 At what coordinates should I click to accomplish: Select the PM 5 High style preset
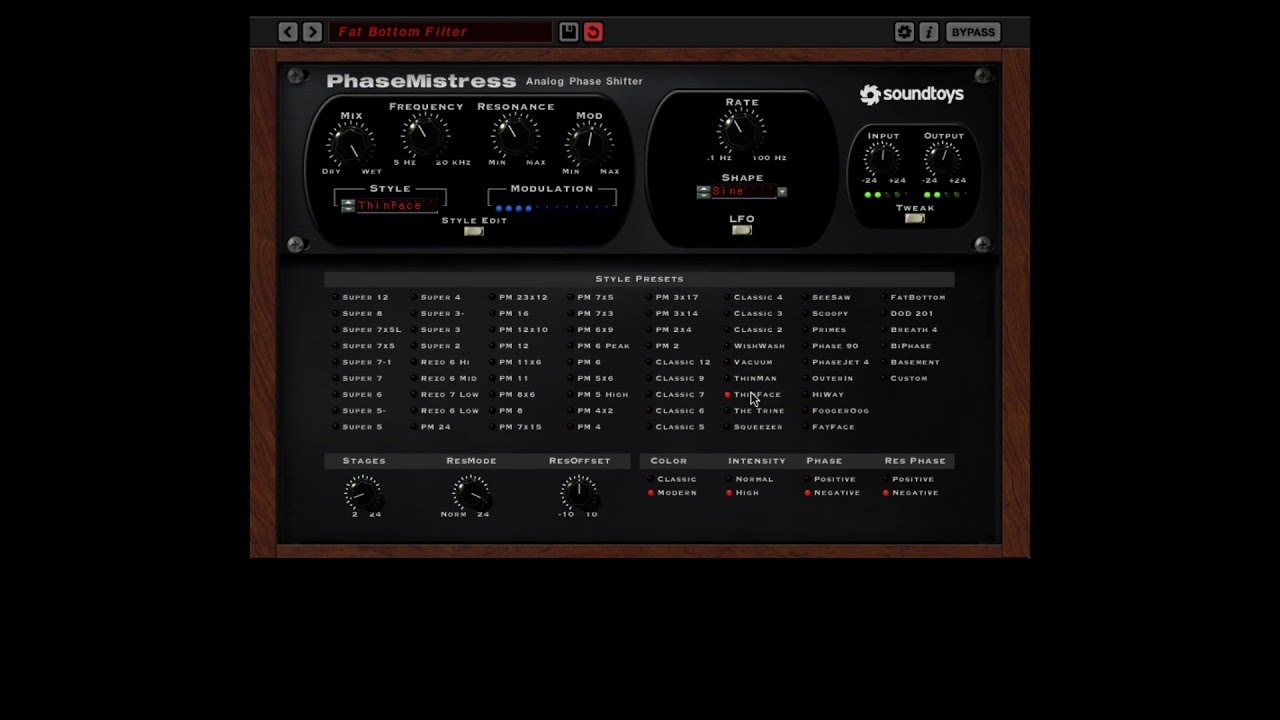click(x=598, y=394)
